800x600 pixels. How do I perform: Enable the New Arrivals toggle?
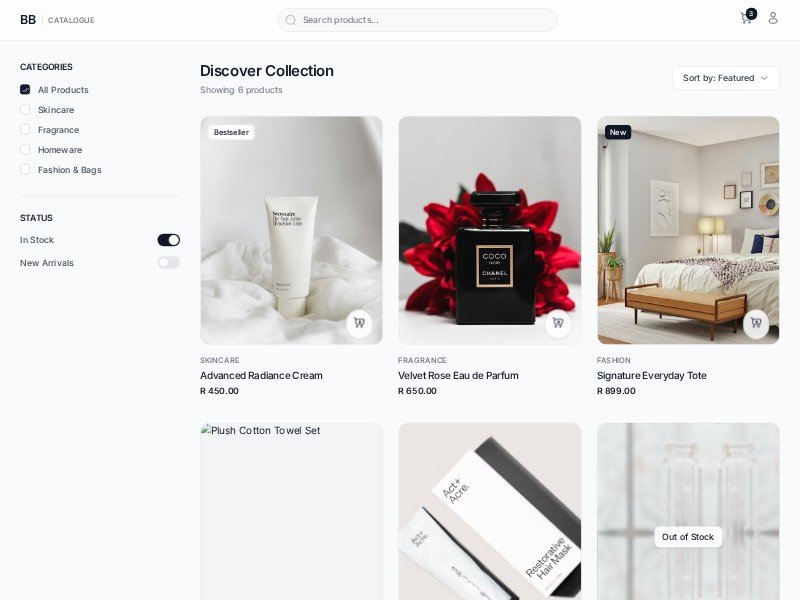[x=168, y=263]
